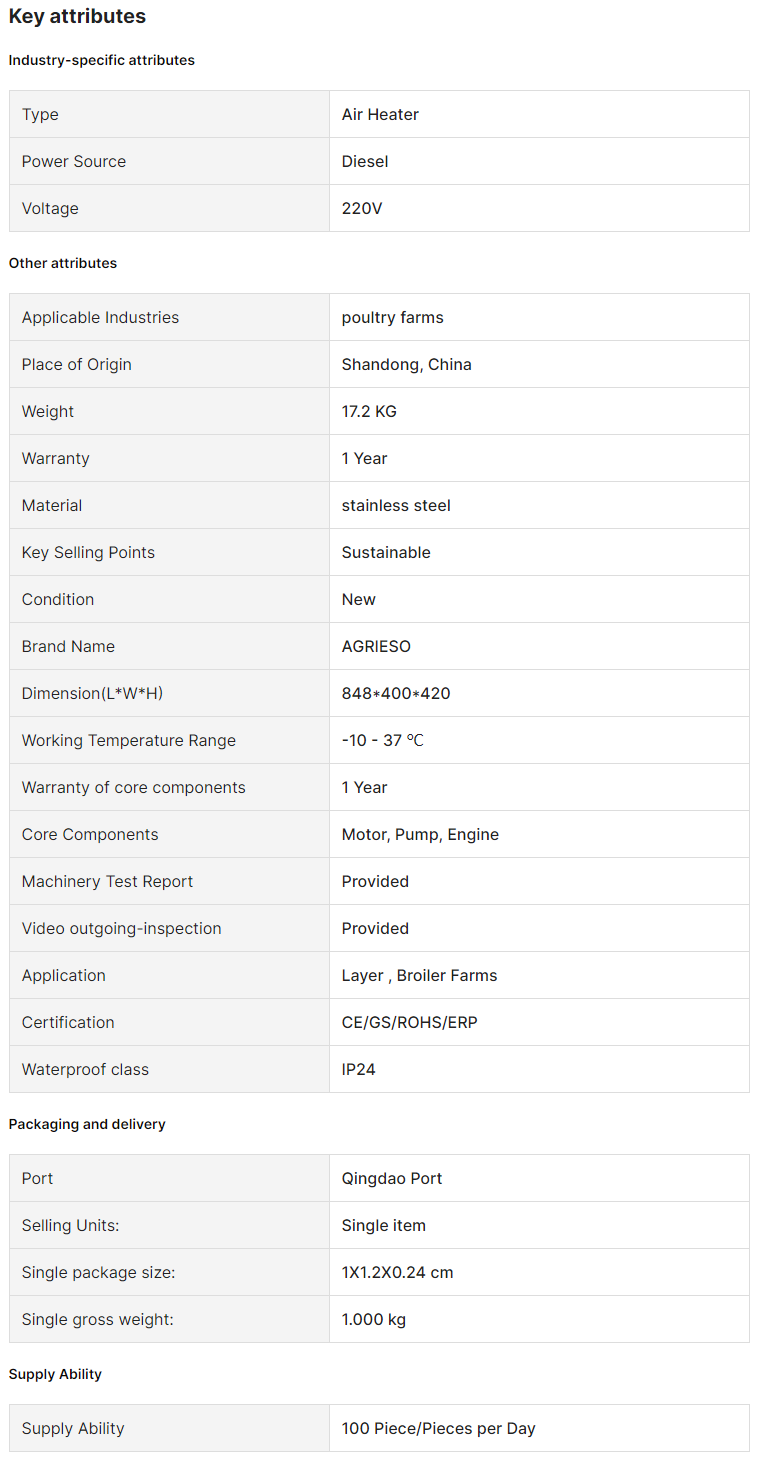Viewport: 764px width, 1459px height.
Task: Click the Applicable Industries label
Action: [x=100, y=317]
